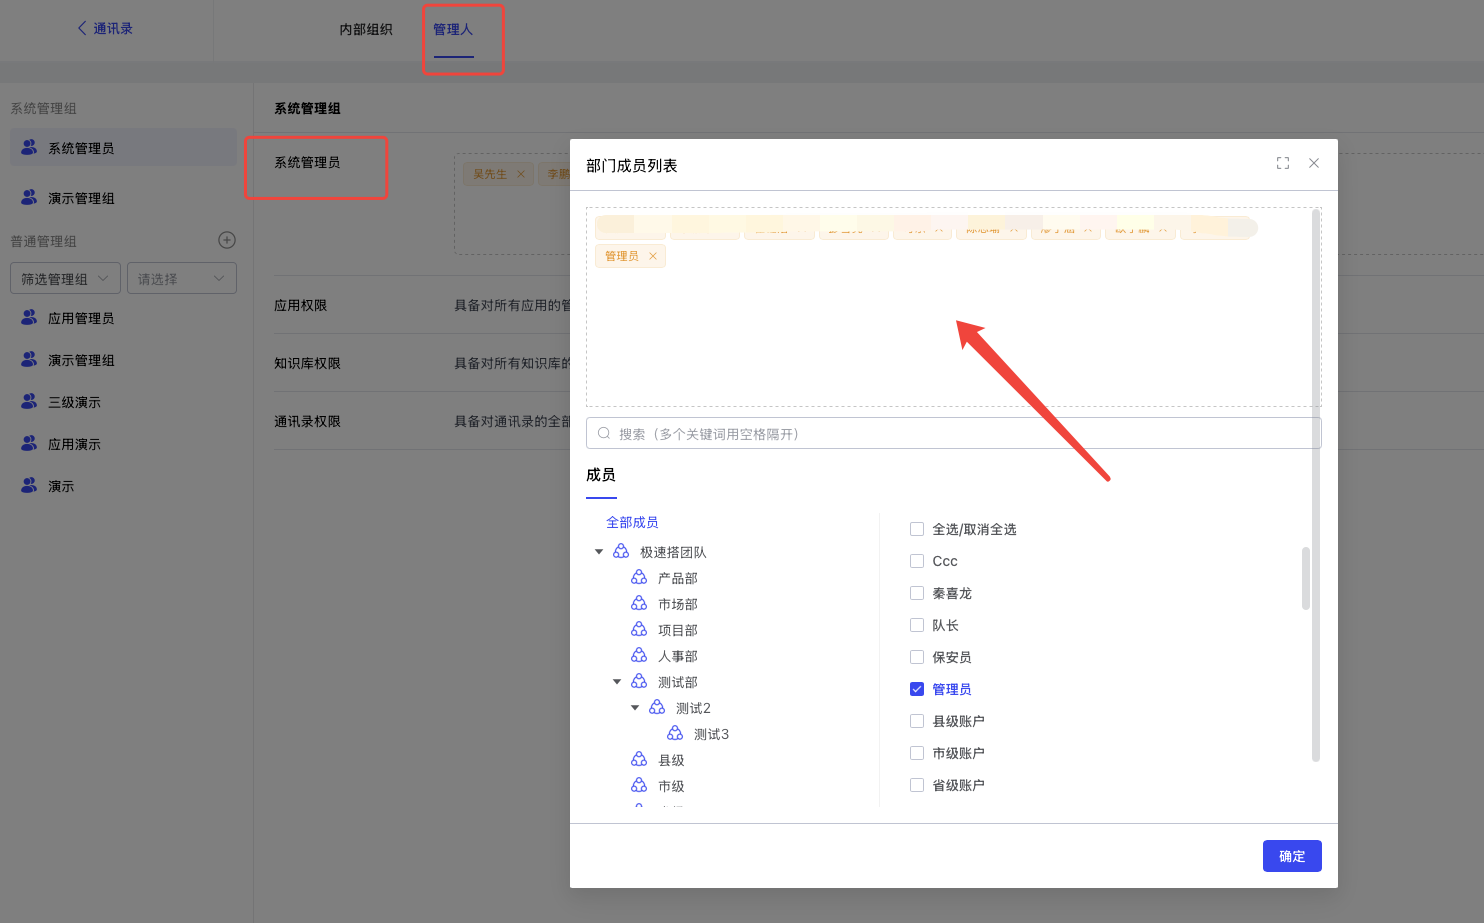Click the 产品部 department icon
Screen dimensions: 1484x923
coord(639,578)
